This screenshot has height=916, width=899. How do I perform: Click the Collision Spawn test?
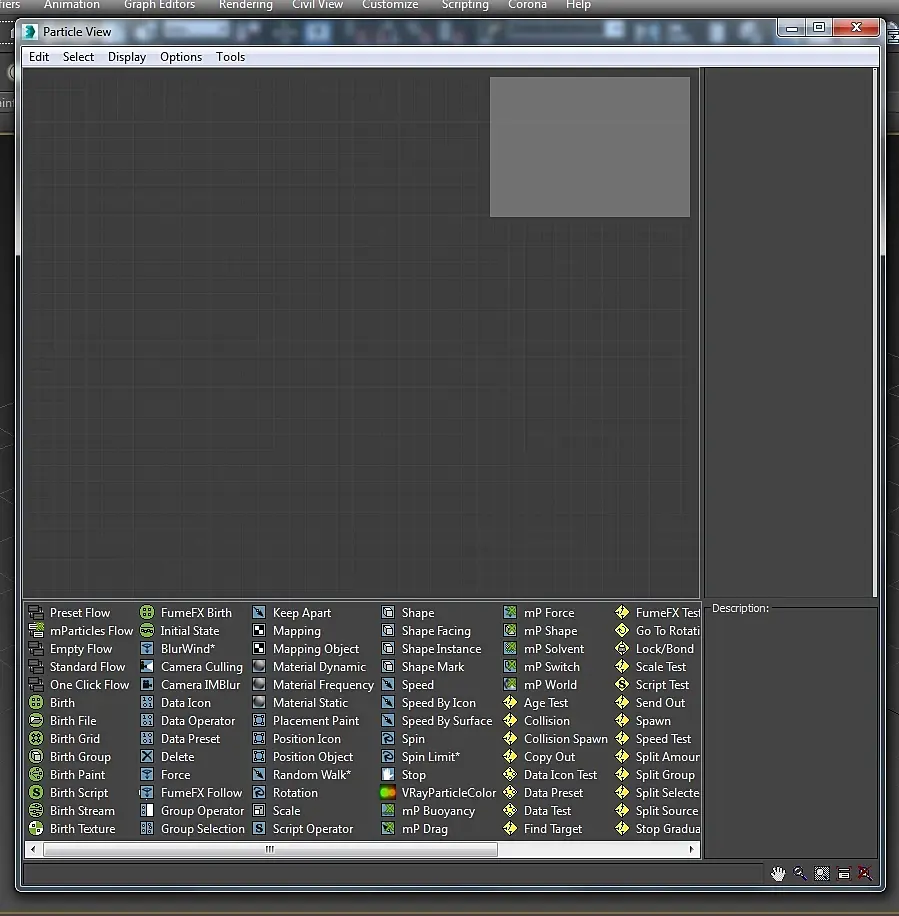point(565,739)
